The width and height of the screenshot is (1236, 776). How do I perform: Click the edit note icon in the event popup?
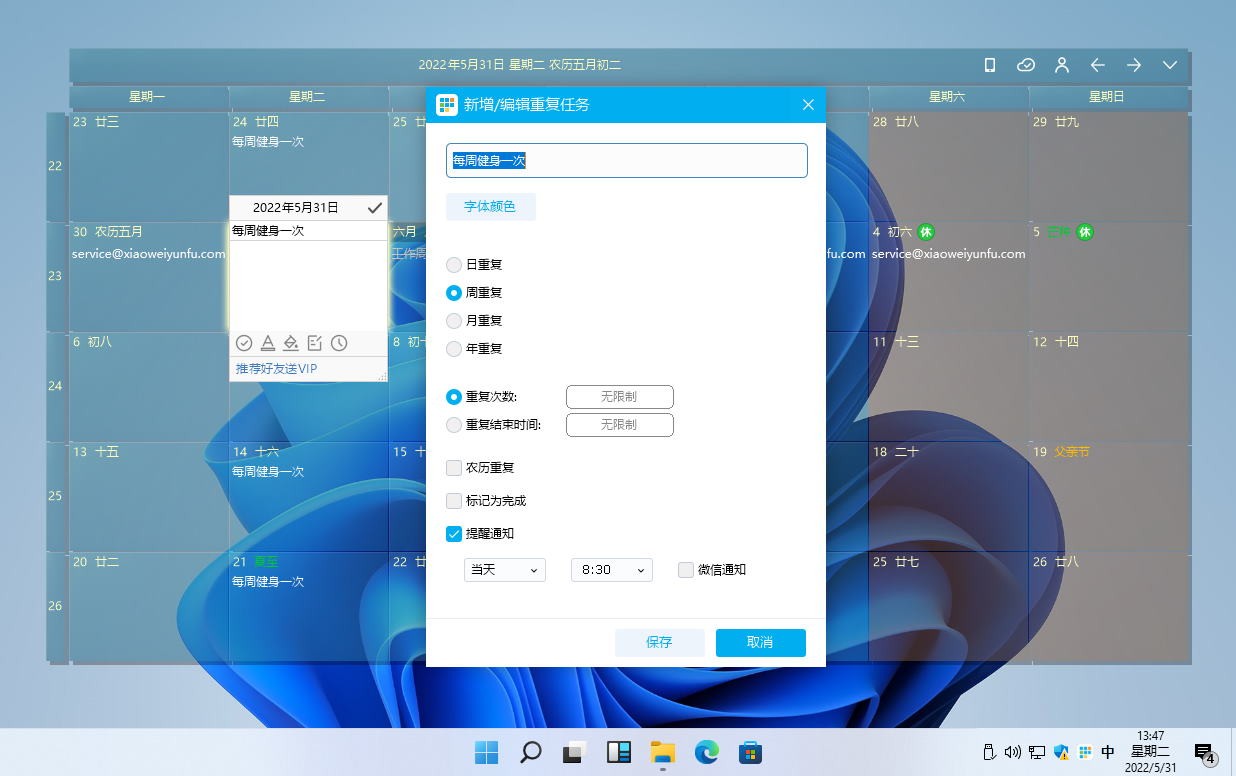point(315,343)
